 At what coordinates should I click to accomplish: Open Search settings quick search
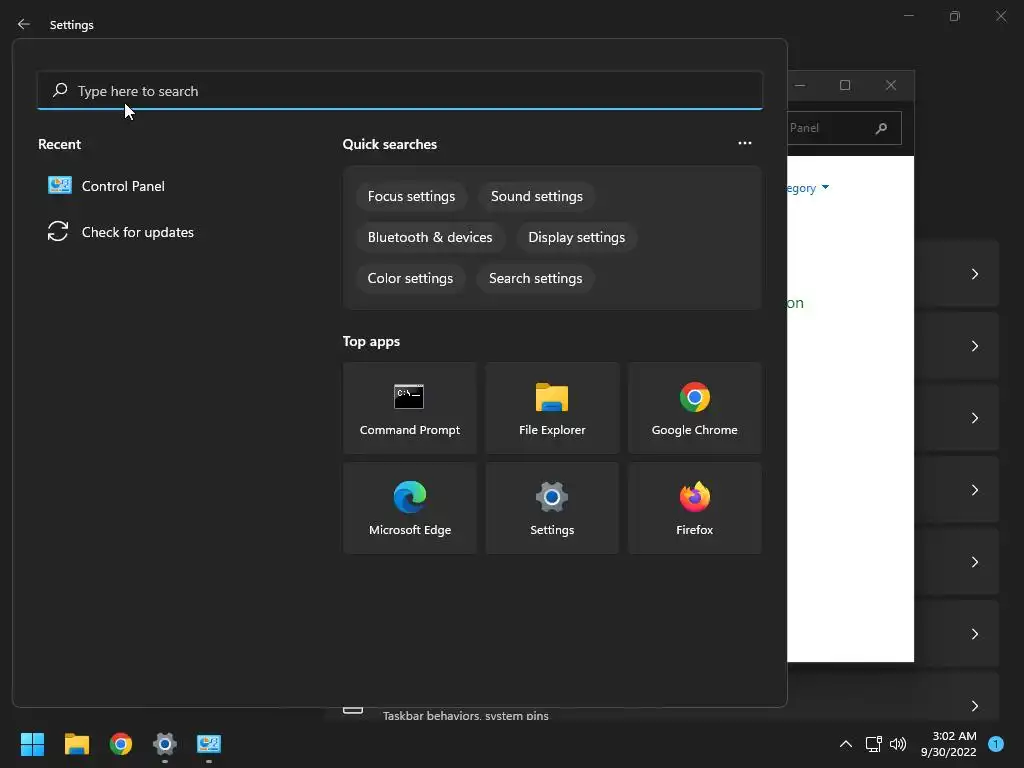click(536, 279)
